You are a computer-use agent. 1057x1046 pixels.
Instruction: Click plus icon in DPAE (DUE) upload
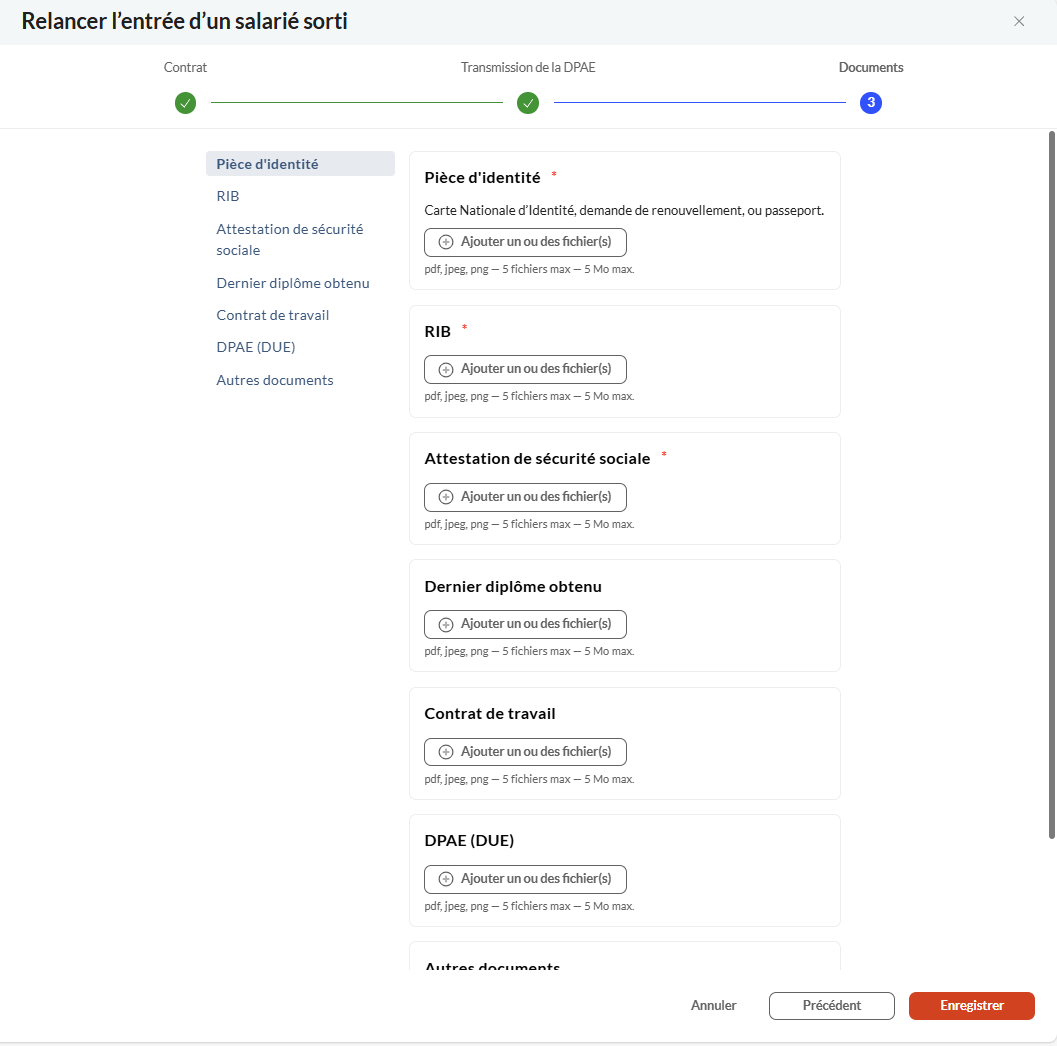(446, 879)
